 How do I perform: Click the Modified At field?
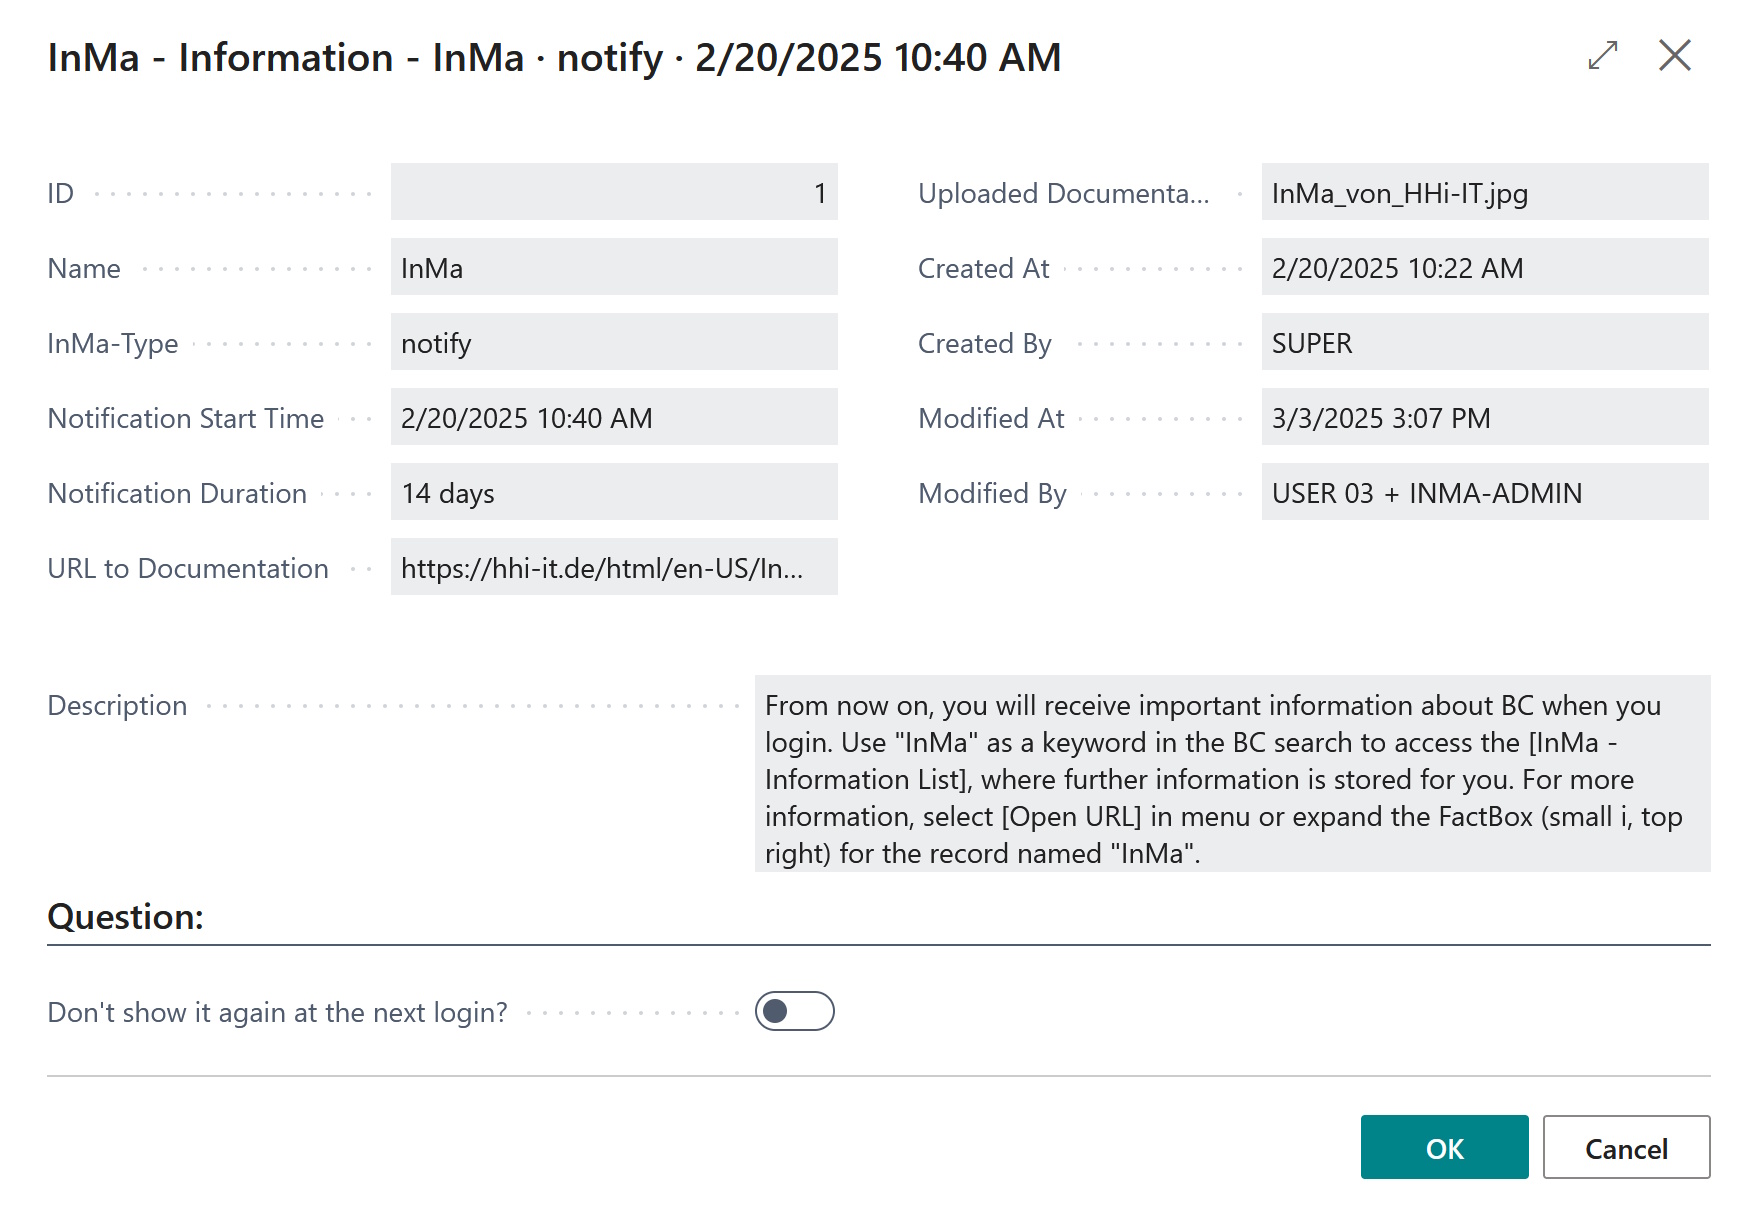pos(1485,417)
